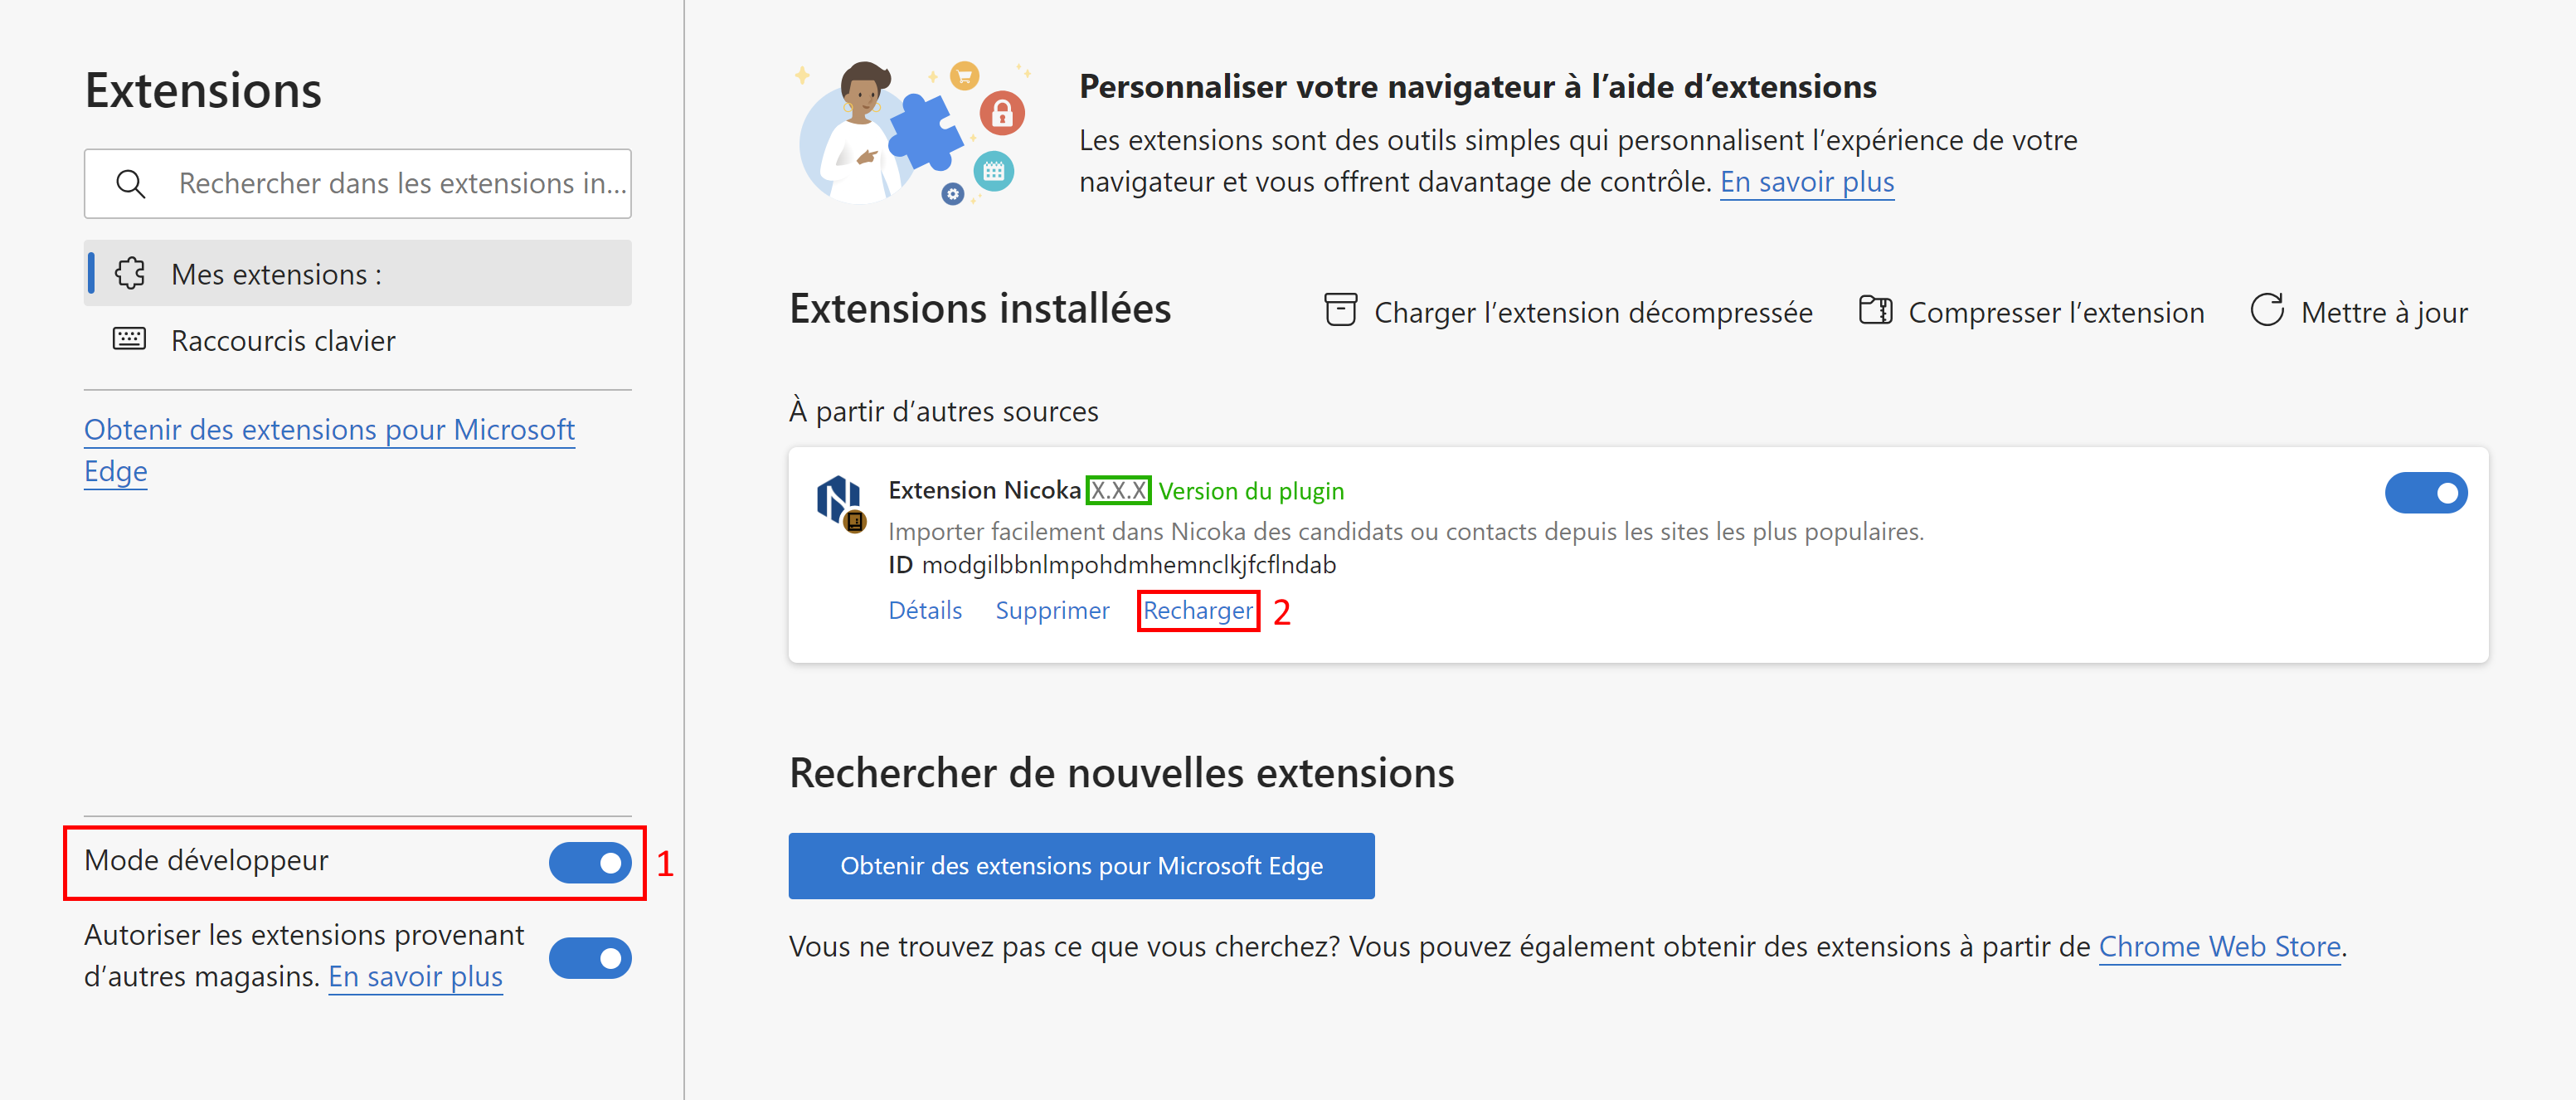Click the Charger l'extension décompressée box icon
The height and width of the screenshot is (1100, 2576).
pos(1340,310)
